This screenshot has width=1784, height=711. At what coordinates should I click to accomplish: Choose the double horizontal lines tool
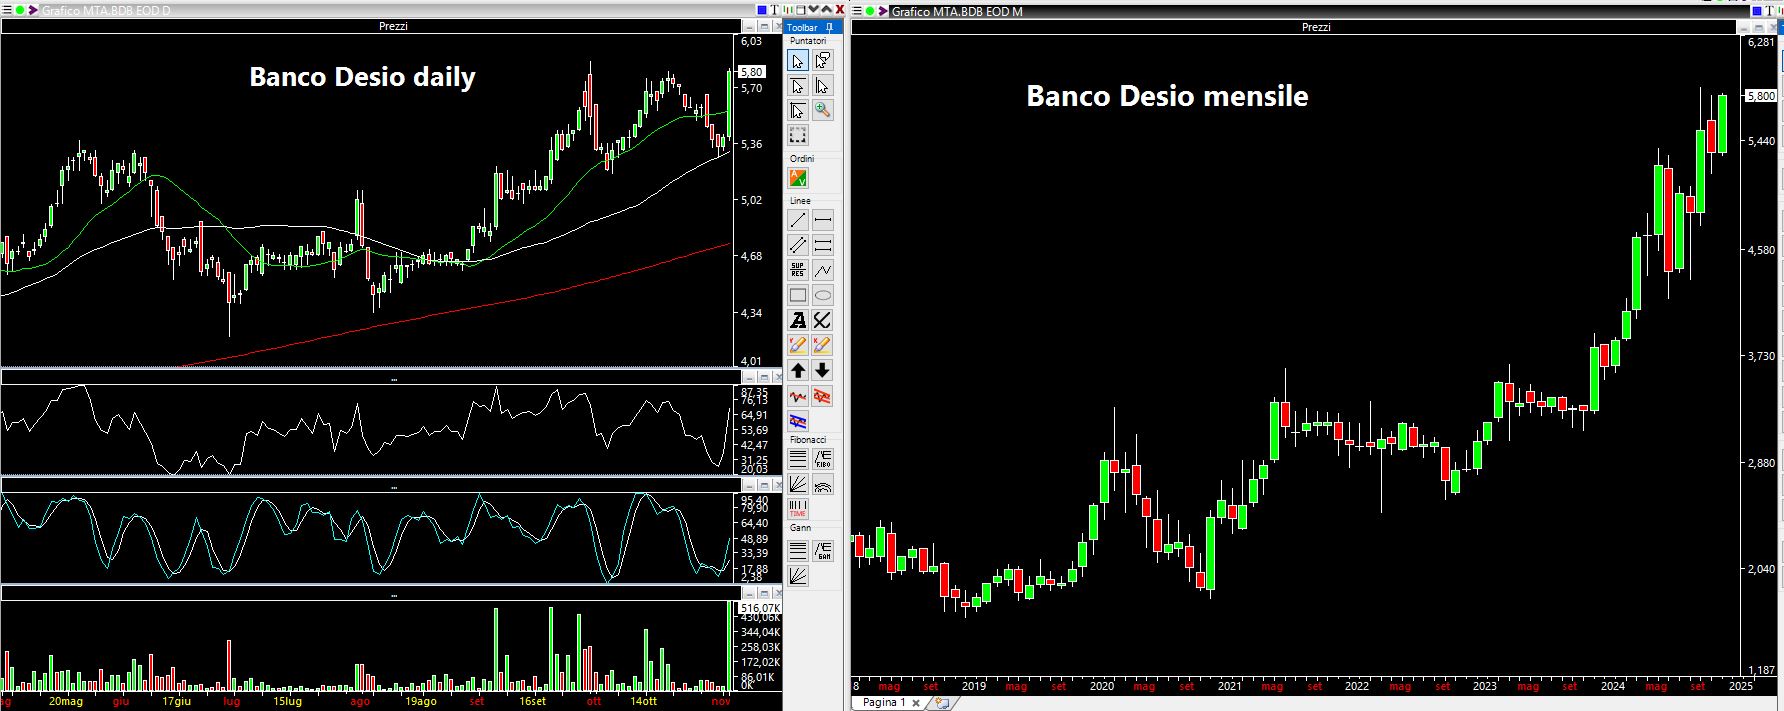[822, 245]
